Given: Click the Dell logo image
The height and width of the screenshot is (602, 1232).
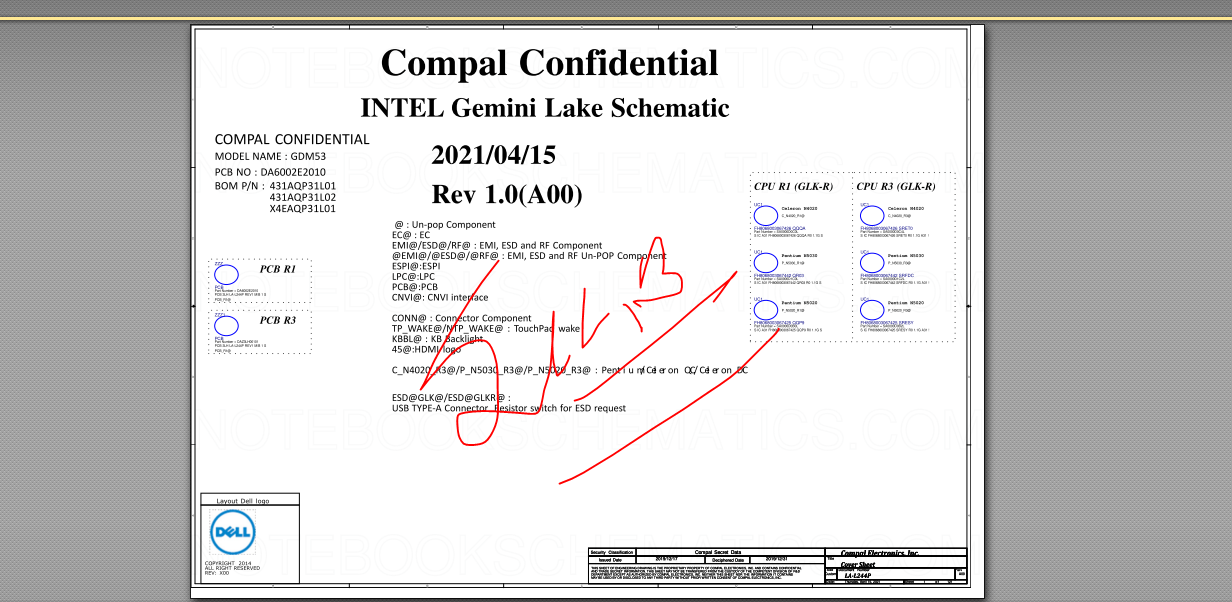Looking at the screenshot, I should click(x=232, y=533).
